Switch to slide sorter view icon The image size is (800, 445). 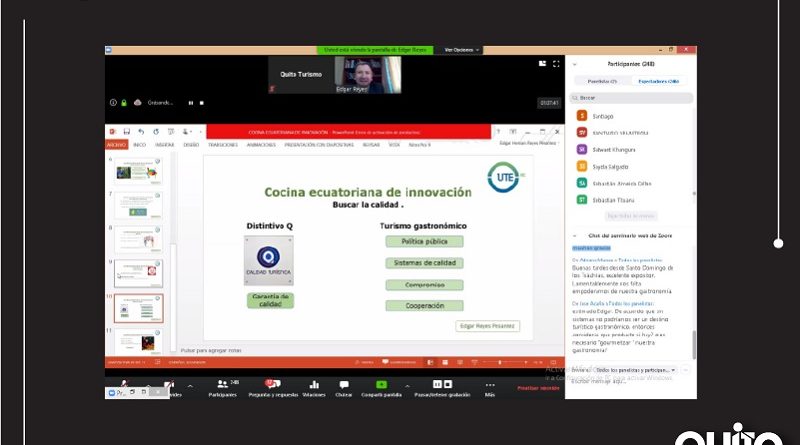click(x=445, y=362)
